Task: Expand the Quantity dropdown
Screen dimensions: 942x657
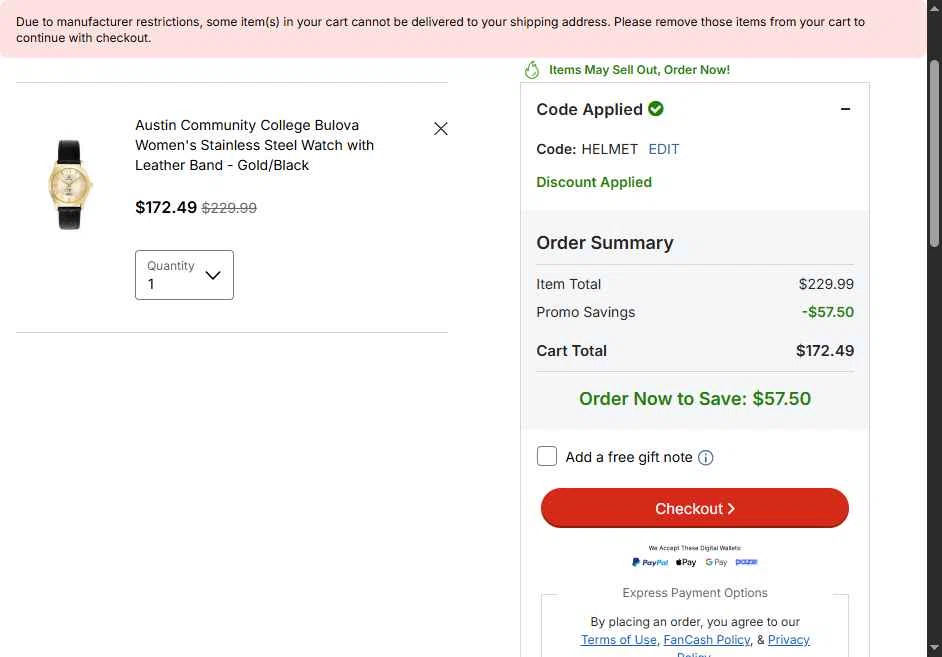Action: click(184, 275)
